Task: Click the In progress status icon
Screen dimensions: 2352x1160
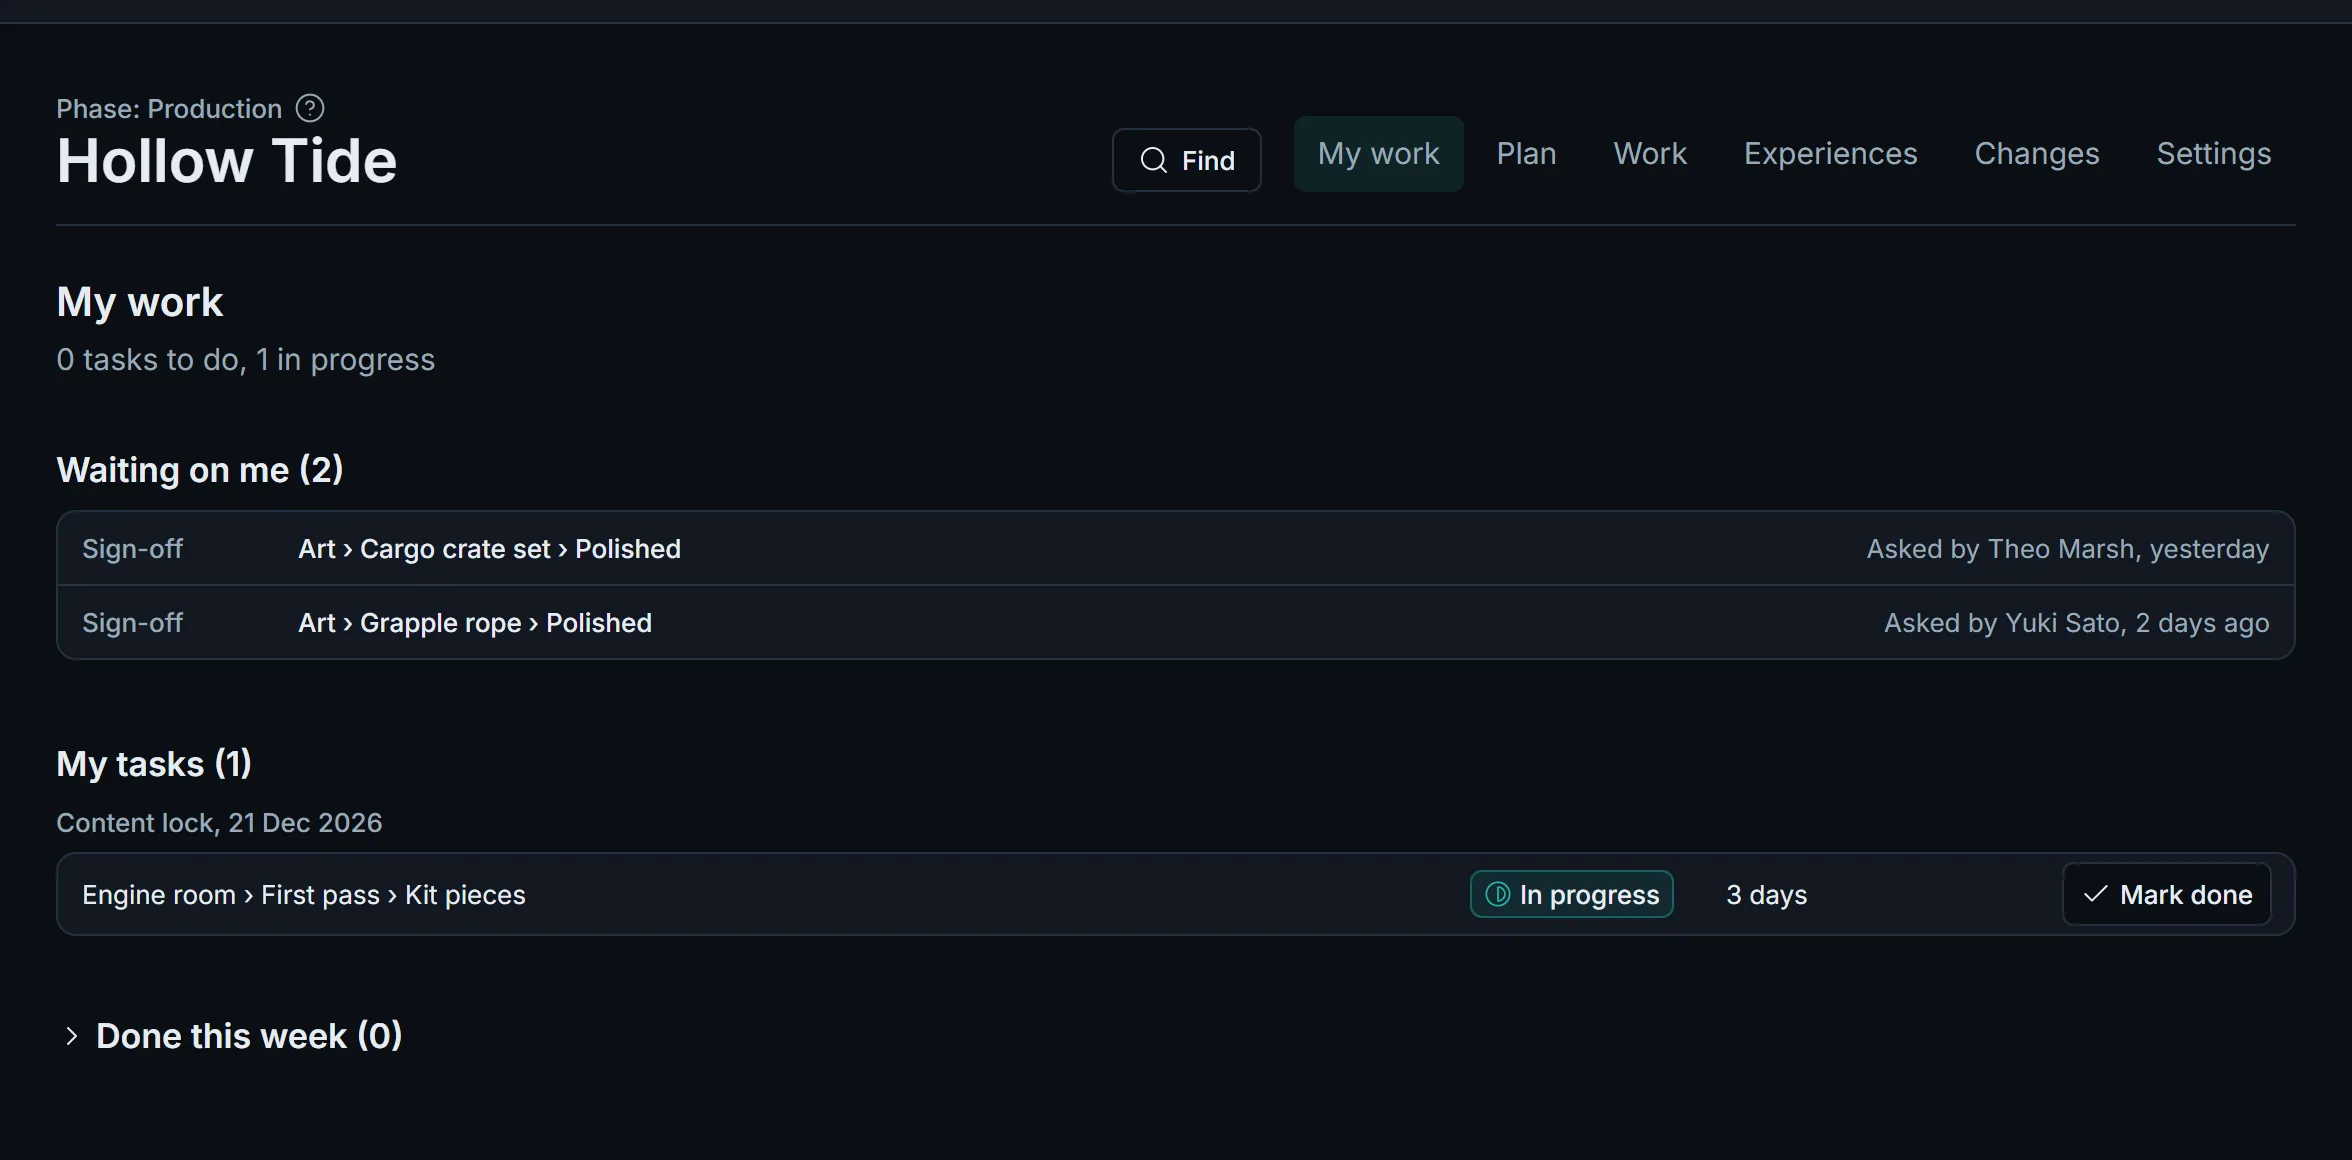Action: (x=1497, y=894)
